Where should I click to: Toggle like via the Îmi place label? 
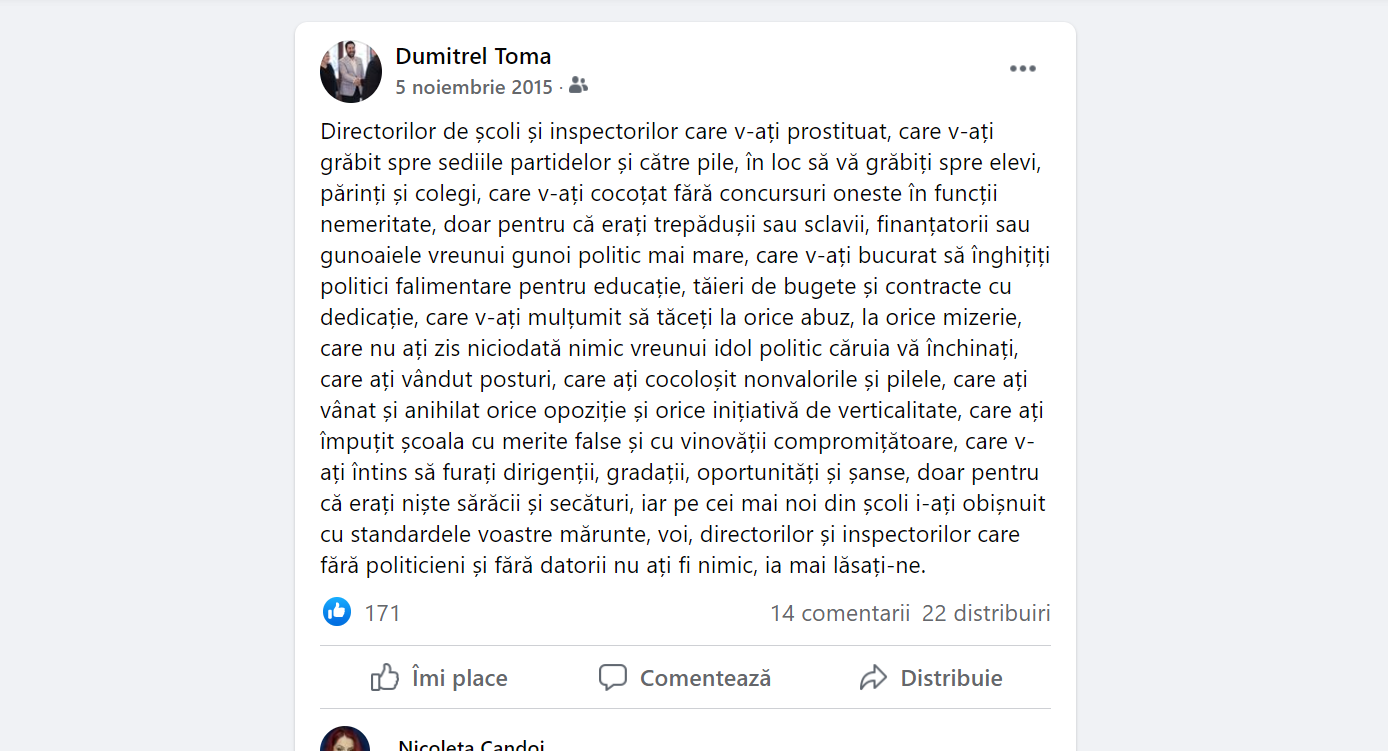coord(459,678)
